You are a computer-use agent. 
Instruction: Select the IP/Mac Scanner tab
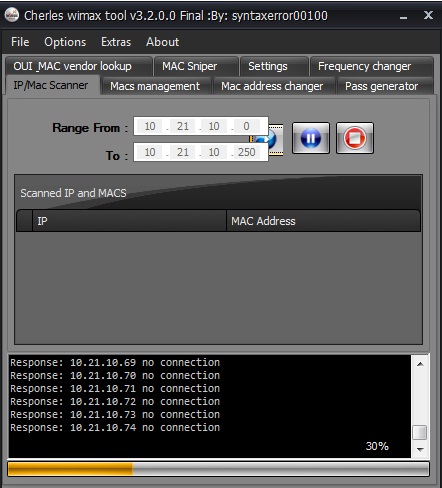pyautogui.click(x=52, y=85)
